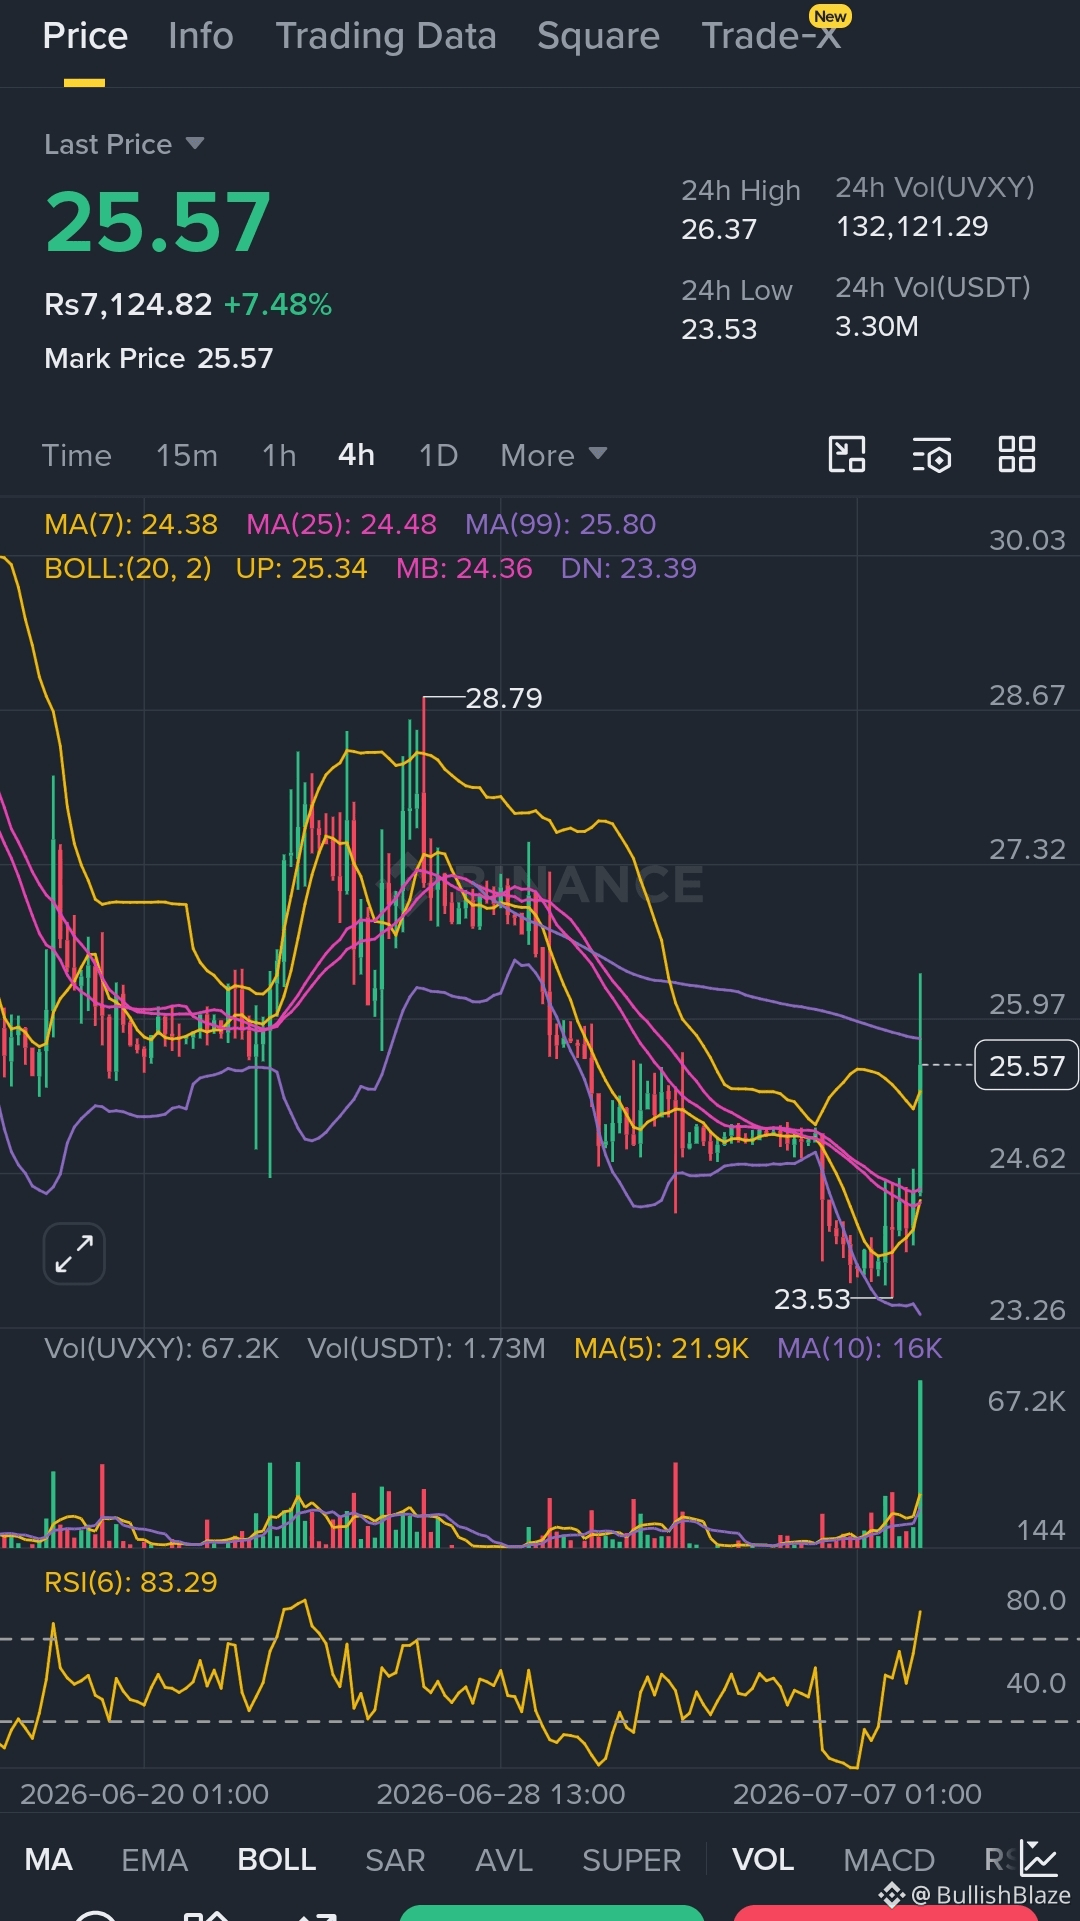The image size is (1080, 1921).
Task: Tap the MA(10): 16K volume label
Action: (860, 1348)
